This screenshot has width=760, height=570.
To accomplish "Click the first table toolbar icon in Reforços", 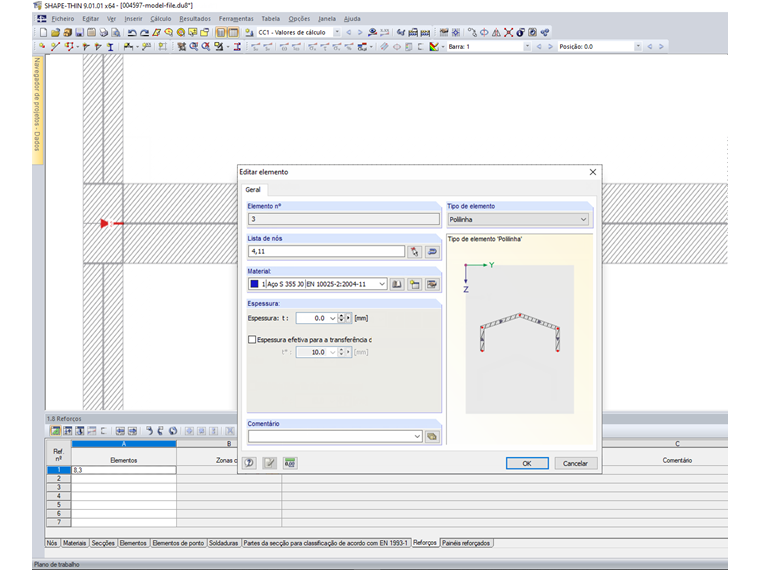I will pyautogui.click(x=55, y=431).
